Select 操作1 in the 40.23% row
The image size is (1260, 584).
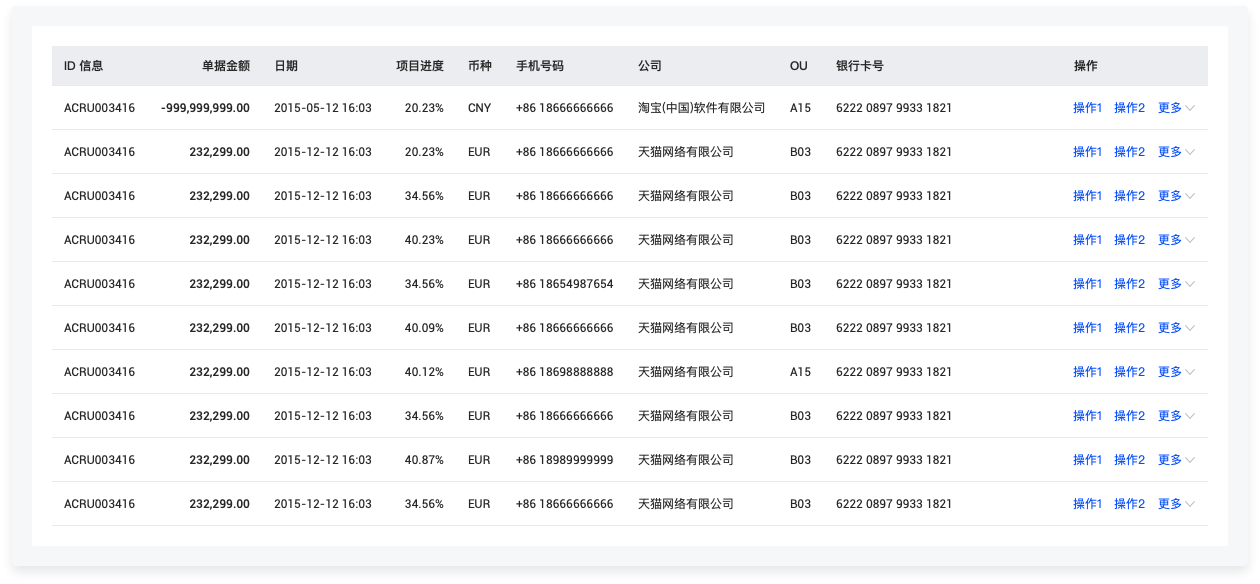(x=1087, y=240)
